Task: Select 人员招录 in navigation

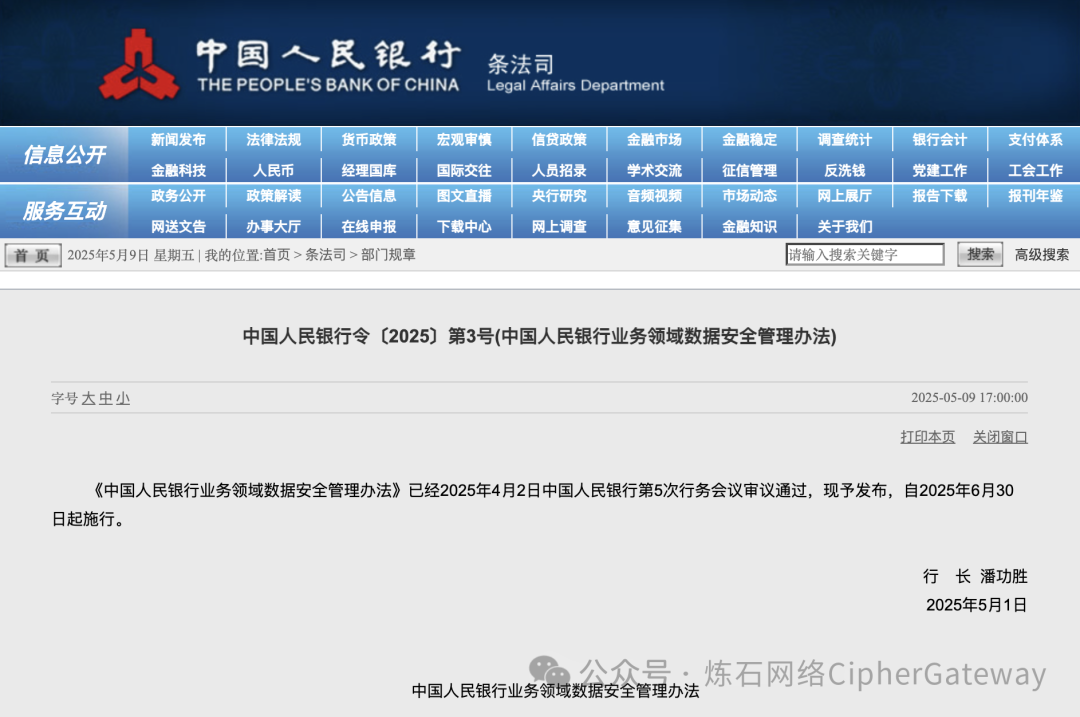Action: point(559,170)
